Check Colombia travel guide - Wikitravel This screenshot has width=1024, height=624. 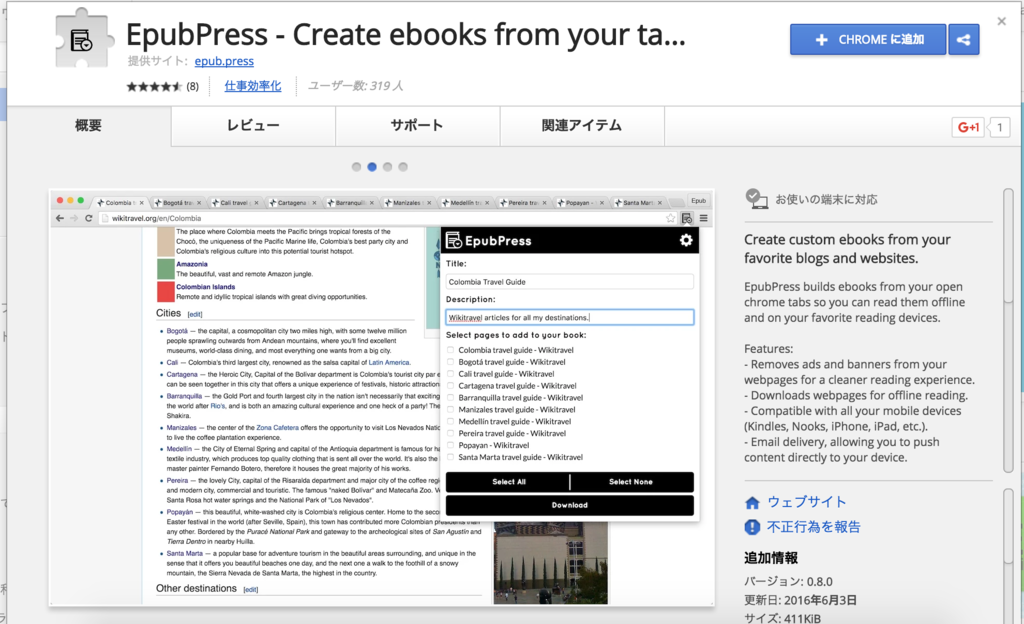point(450,350)
